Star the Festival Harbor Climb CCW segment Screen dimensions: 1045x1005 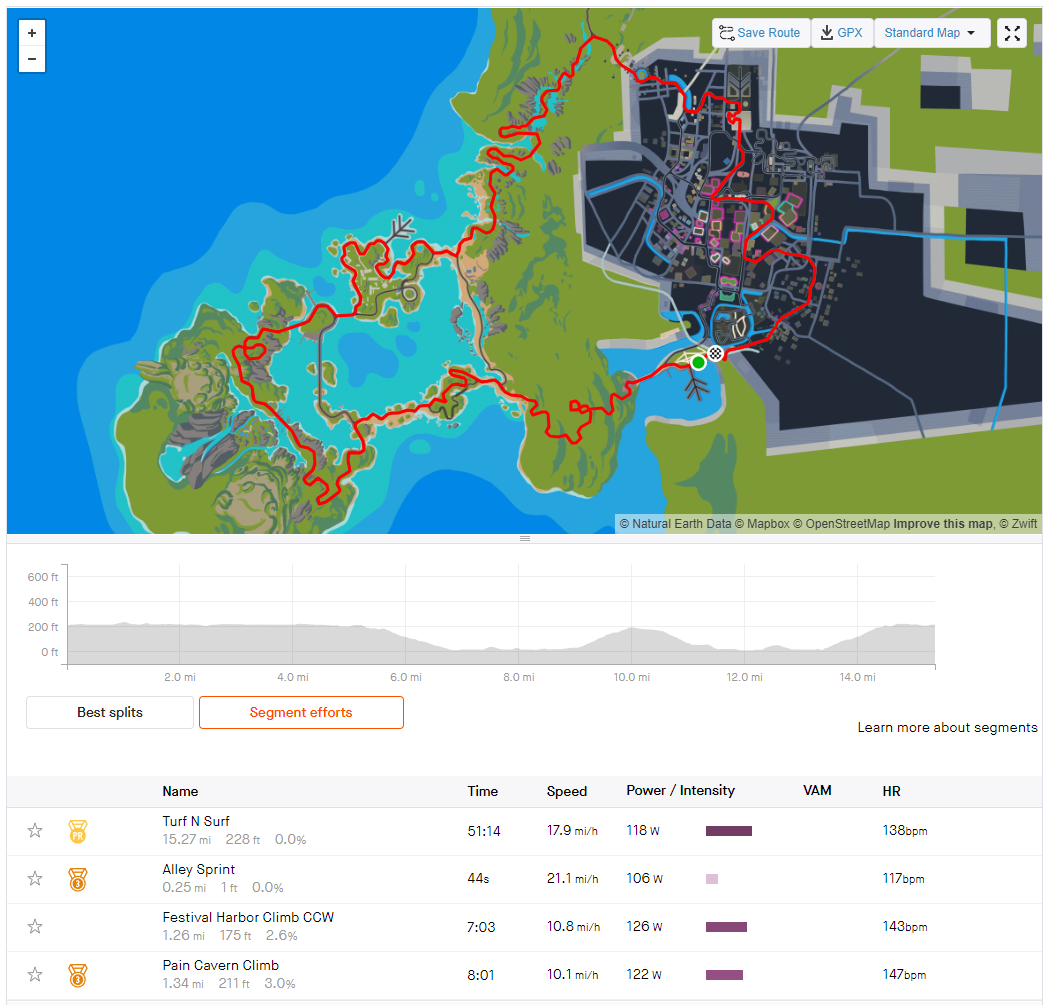35,926
